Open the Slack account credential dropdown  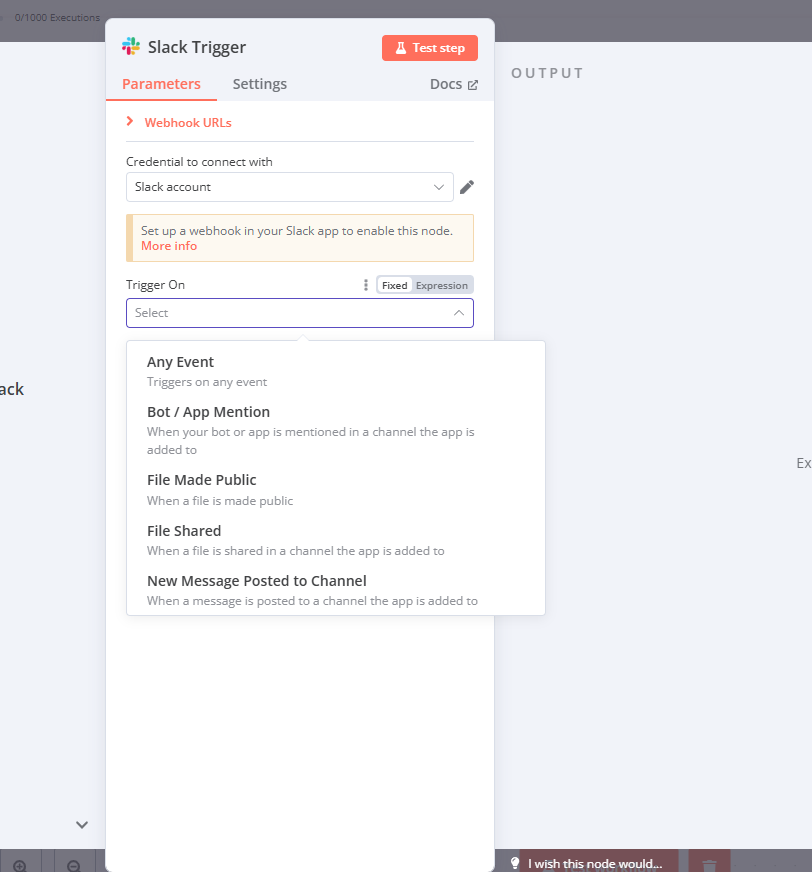tap(289, 187)
